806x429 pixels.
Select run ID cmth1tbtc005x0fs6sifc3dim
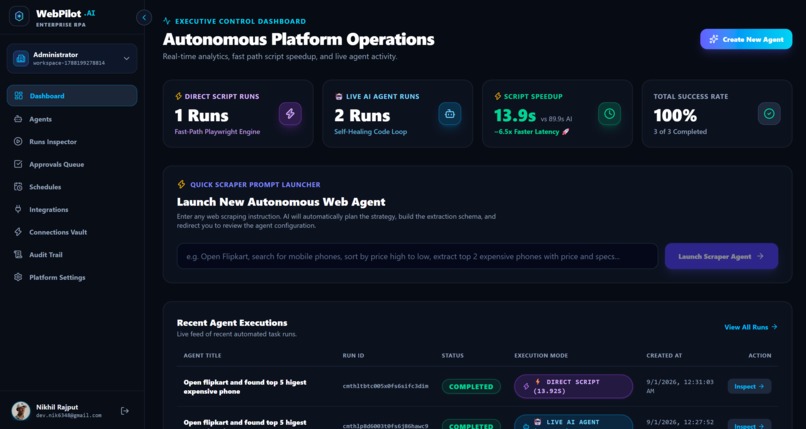click(385, 386)
